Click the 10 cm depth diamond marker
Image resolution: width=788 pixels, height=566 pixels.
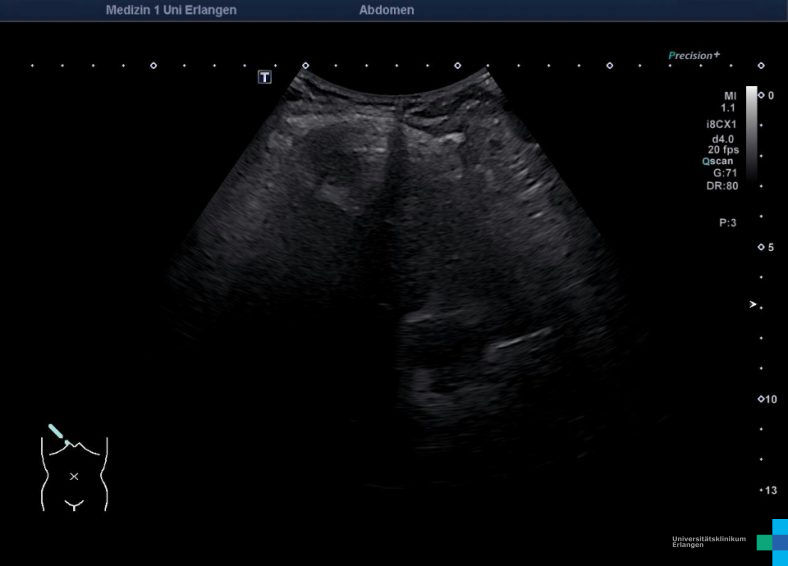(x=761, y=399)
